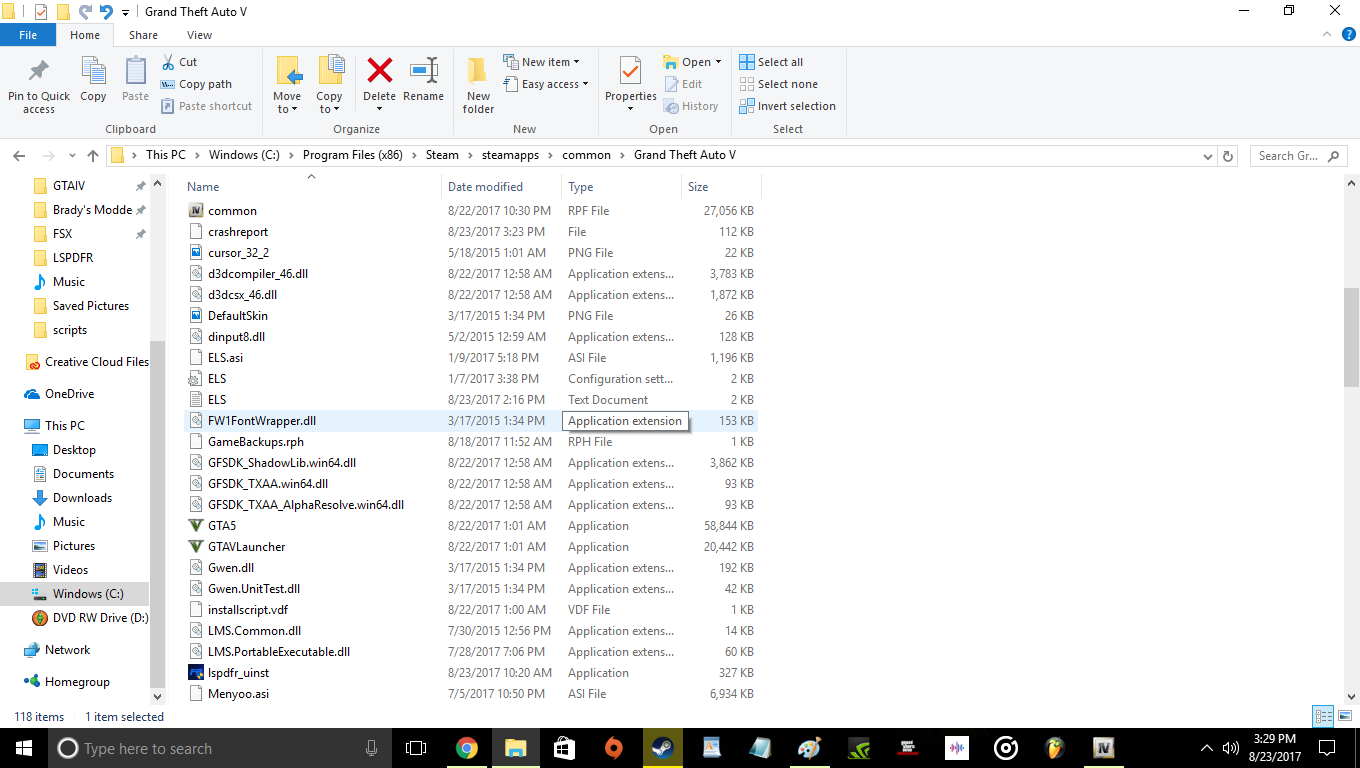The width and height of the screenshot is (1360, 768).
Task: Open Steam from the taskbar
Action: (x=662, y=748)
